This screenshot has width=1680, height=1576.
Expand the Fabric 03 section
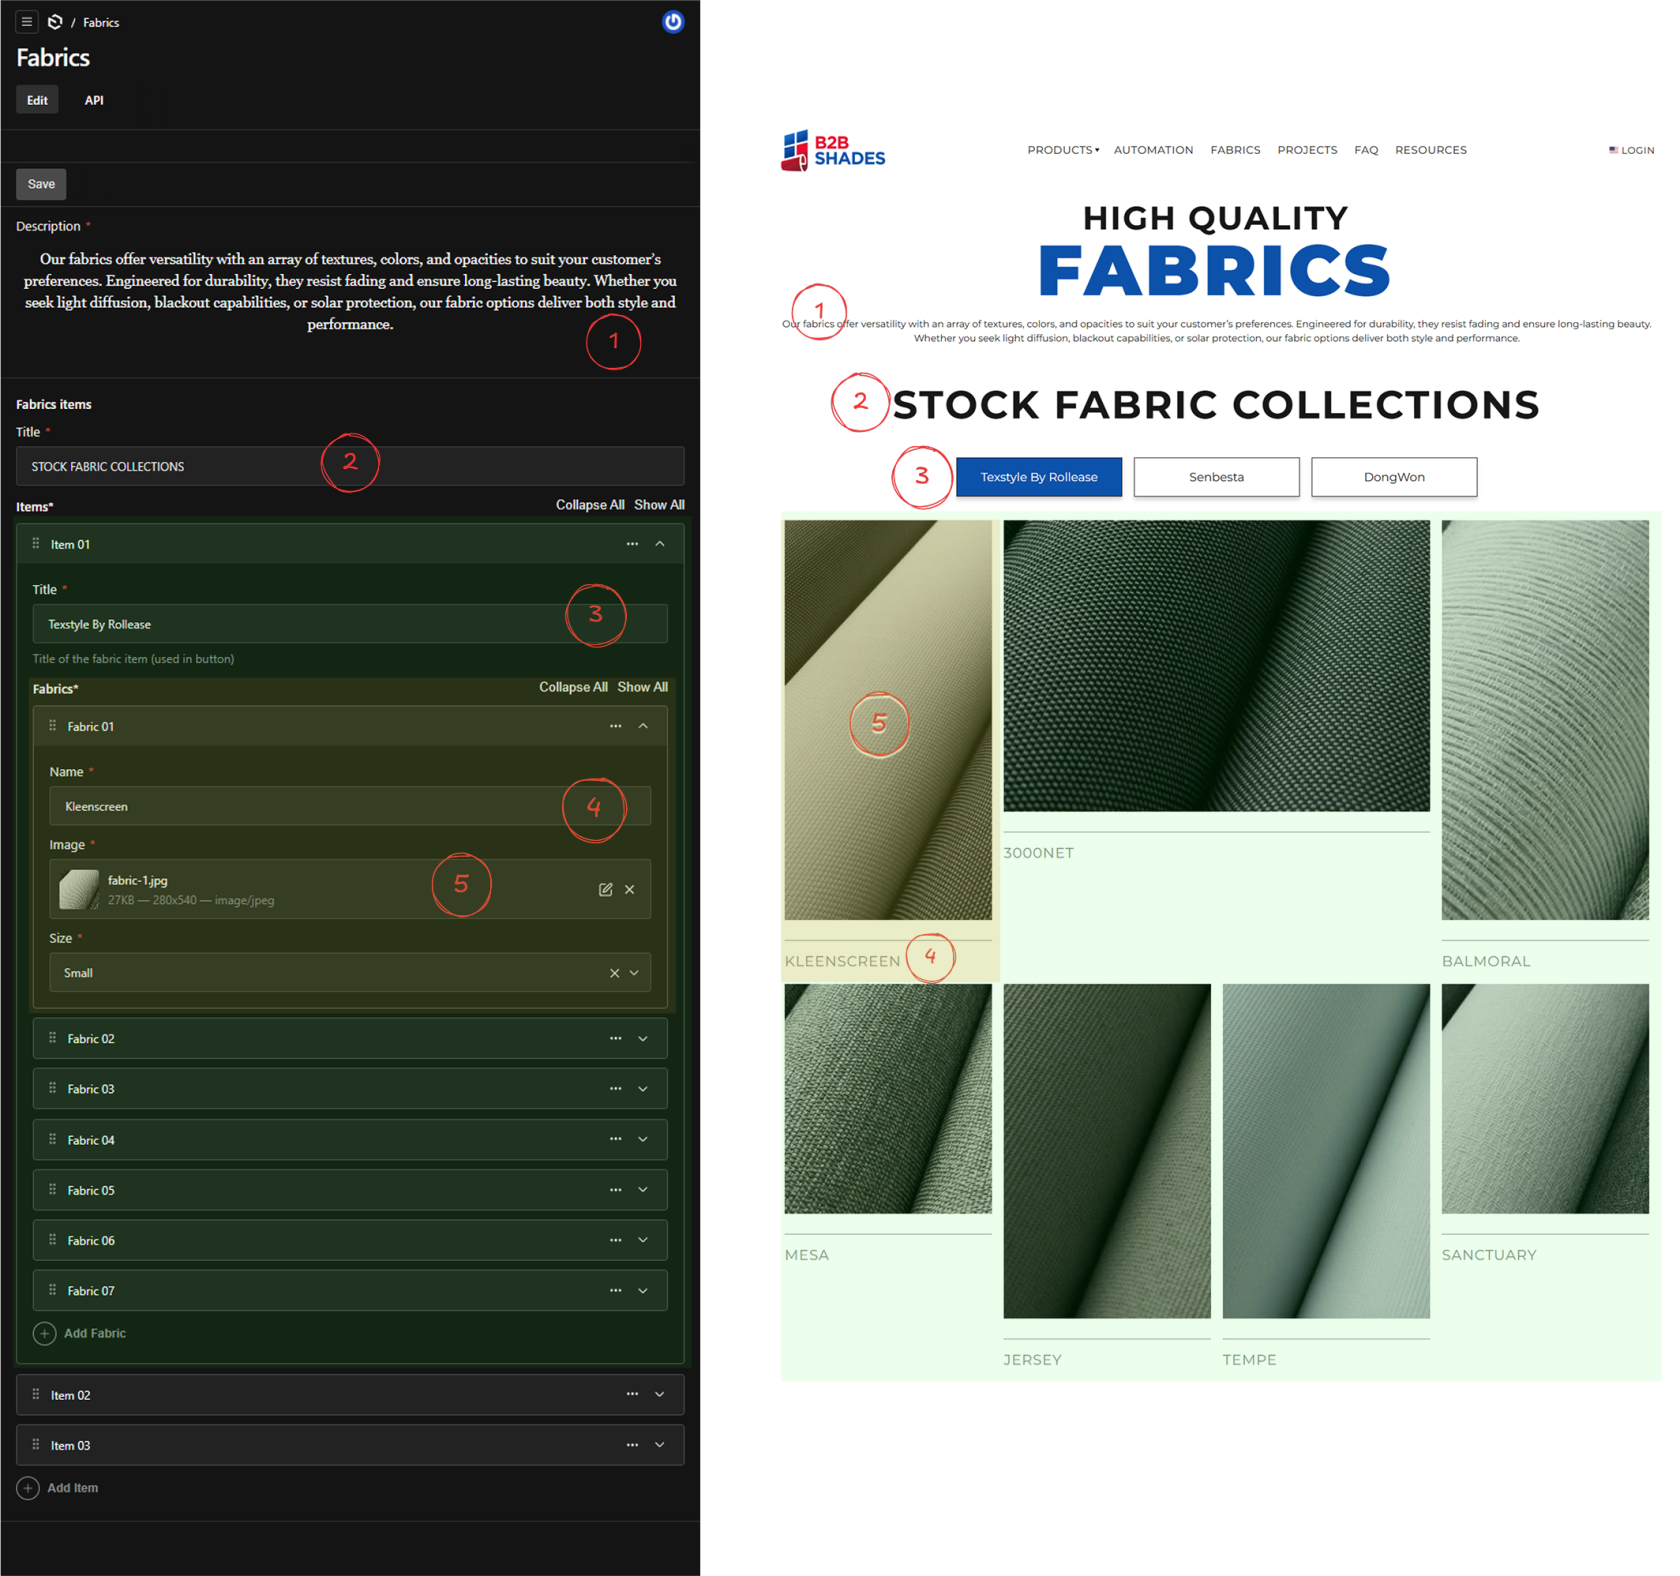click(x=643, y=1088)
